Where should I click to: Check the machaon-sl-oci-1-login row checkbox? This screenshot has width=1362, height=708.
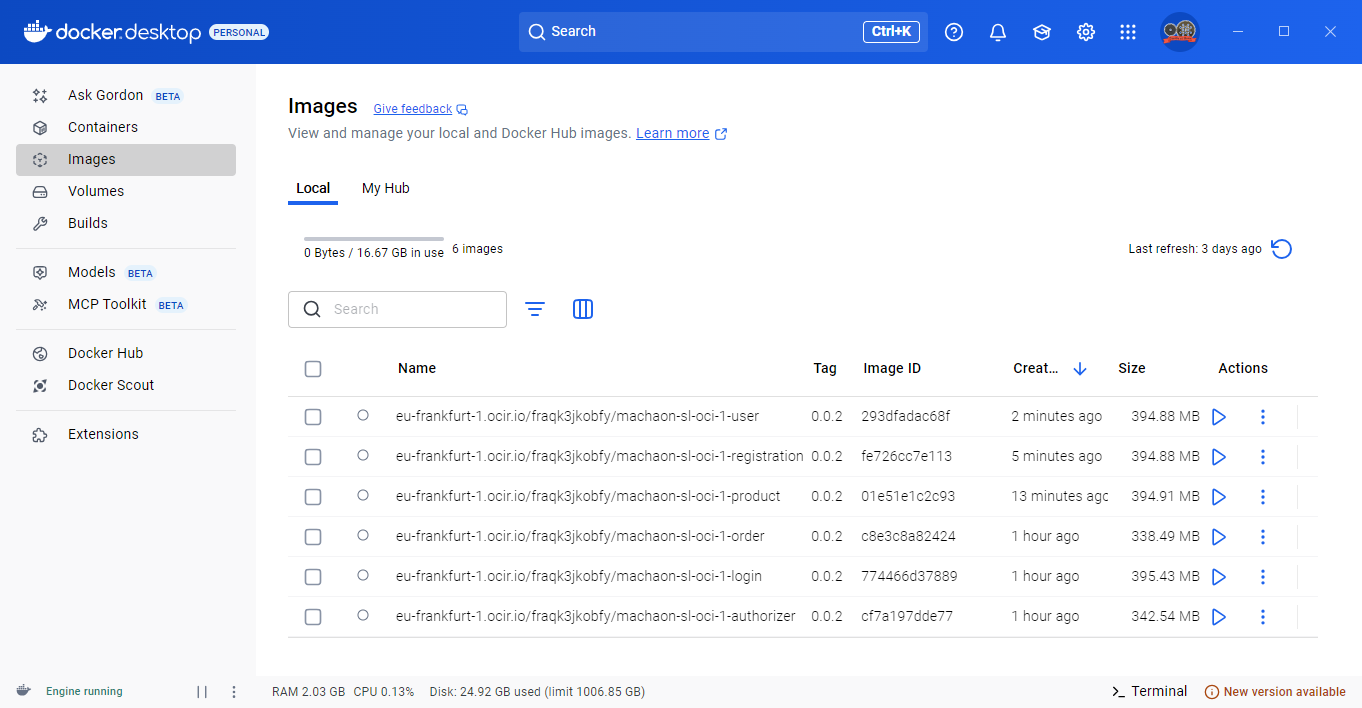tap(313, 577)
